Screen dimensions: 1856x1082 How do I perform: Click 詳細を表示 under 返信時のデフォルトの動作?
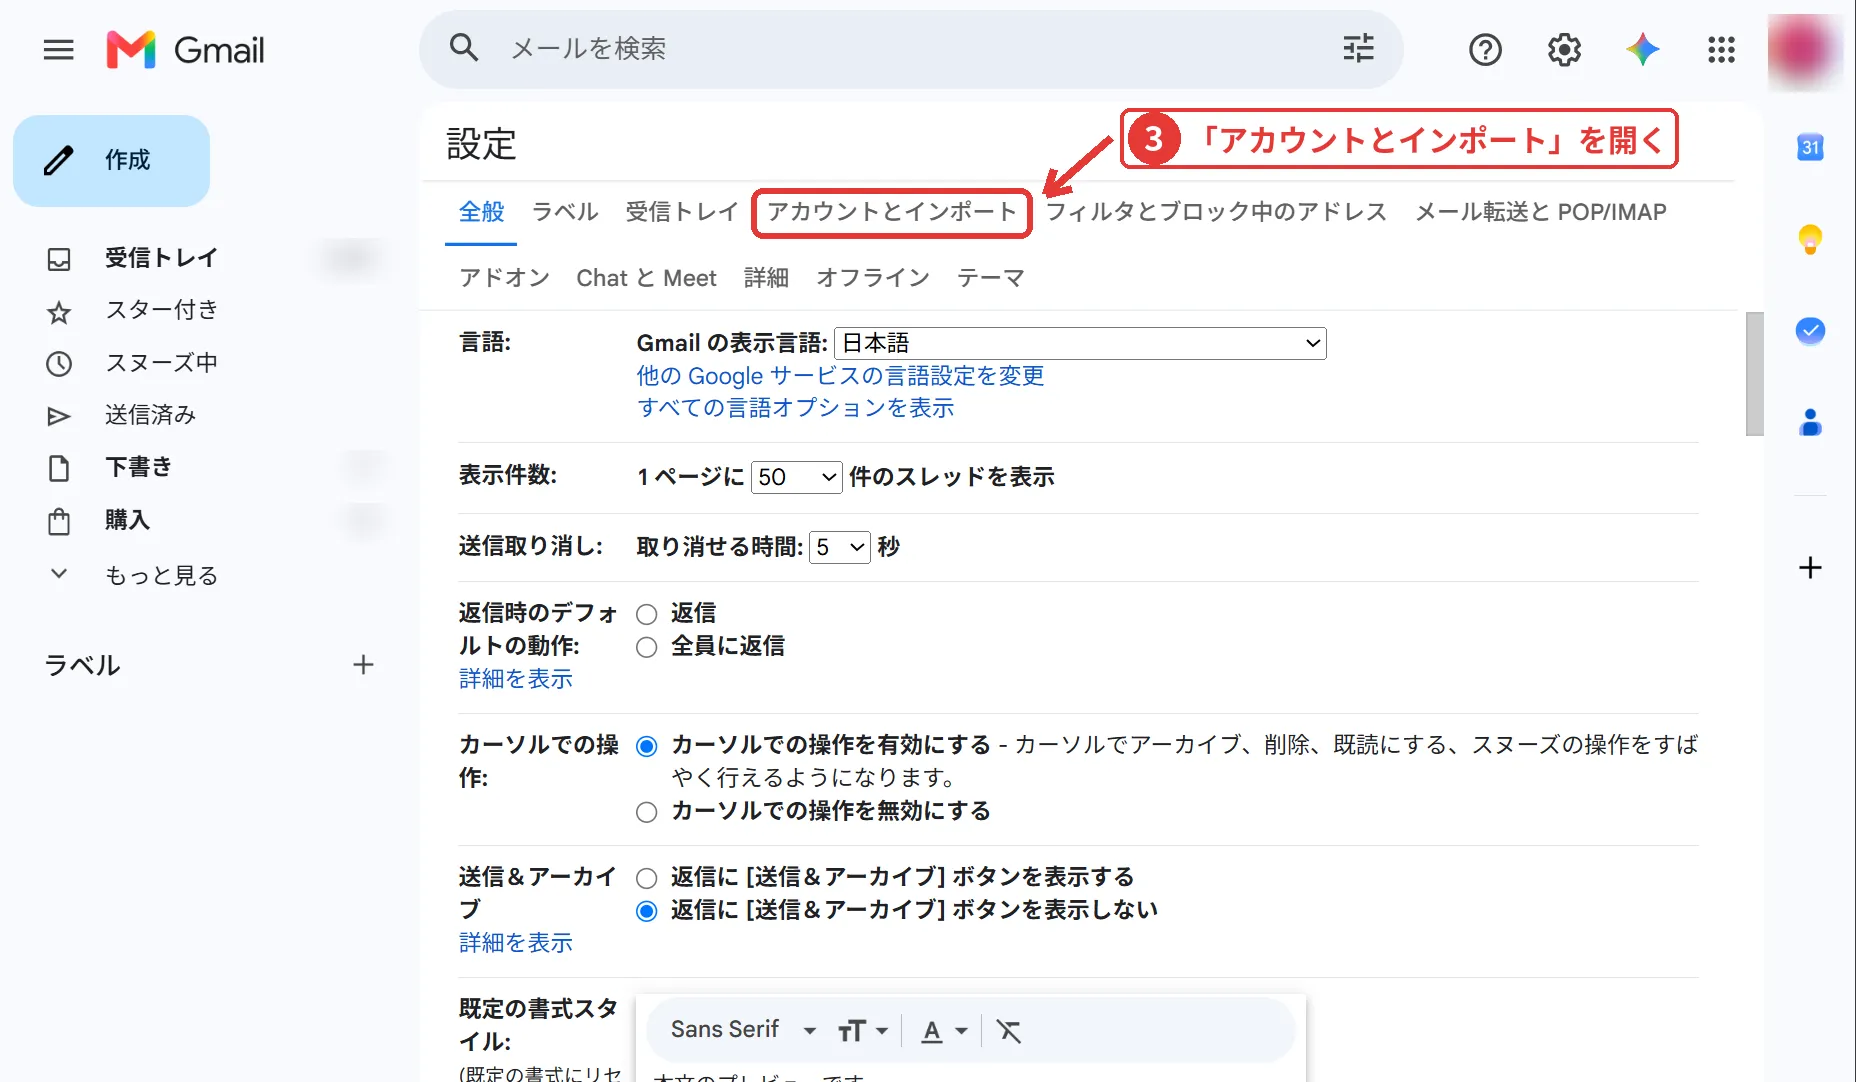tap(516, 679)
